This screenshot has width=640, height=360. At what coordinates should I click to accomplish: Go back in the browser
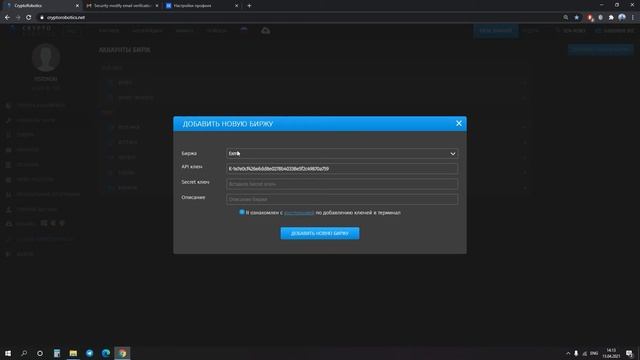[x=7, y=18]
